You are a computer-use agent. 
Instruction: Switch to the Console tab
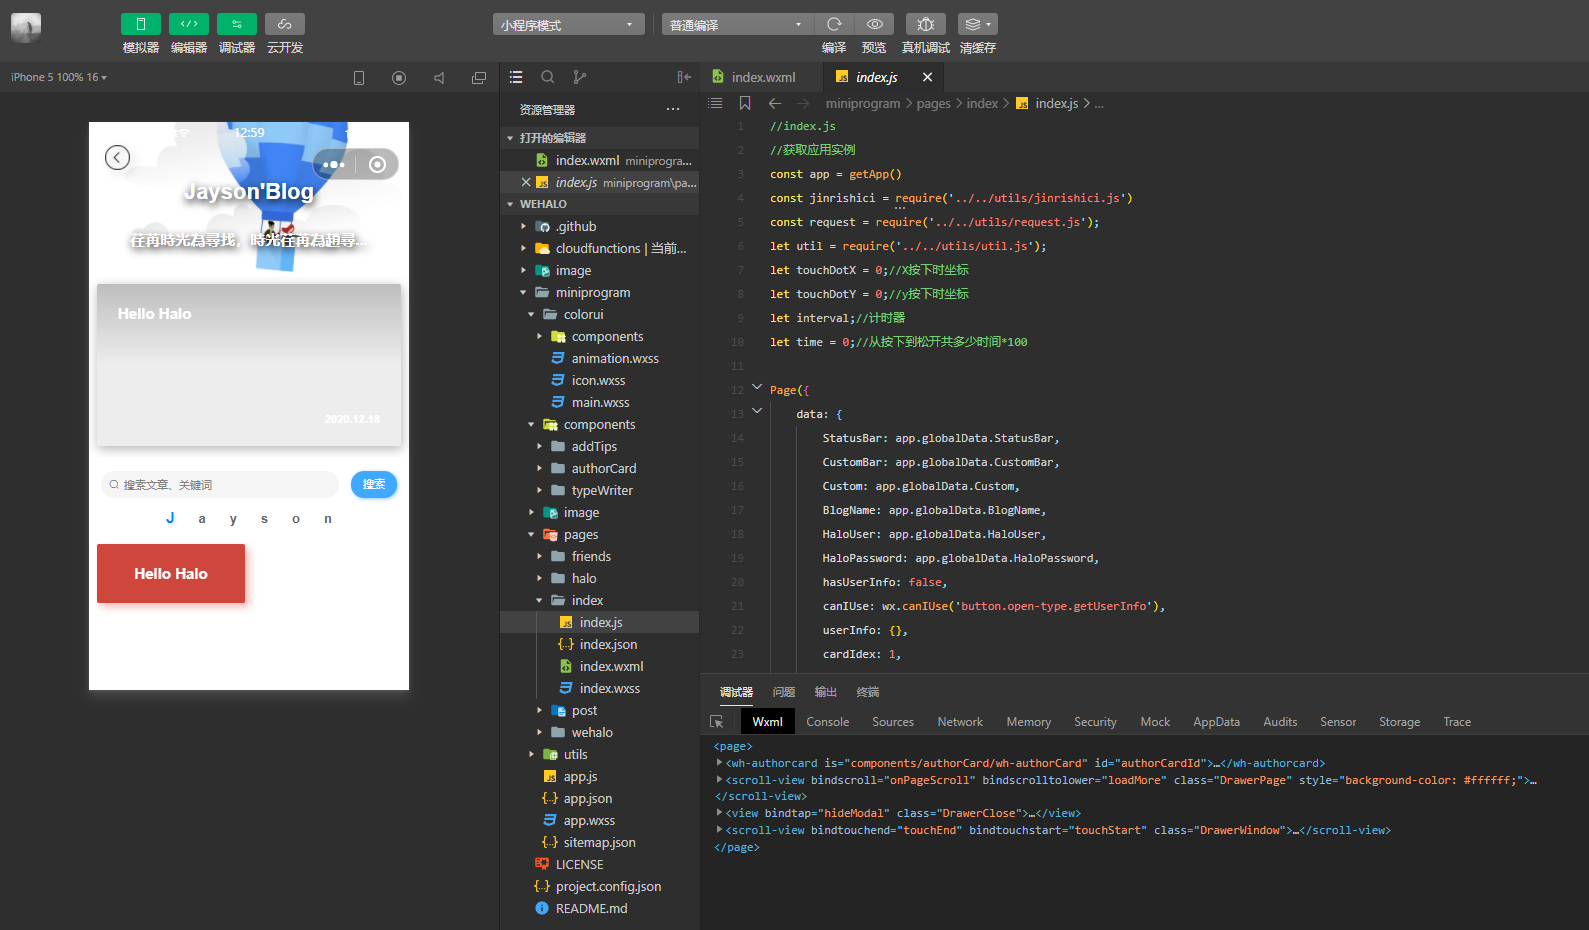[x=827, y=722]
